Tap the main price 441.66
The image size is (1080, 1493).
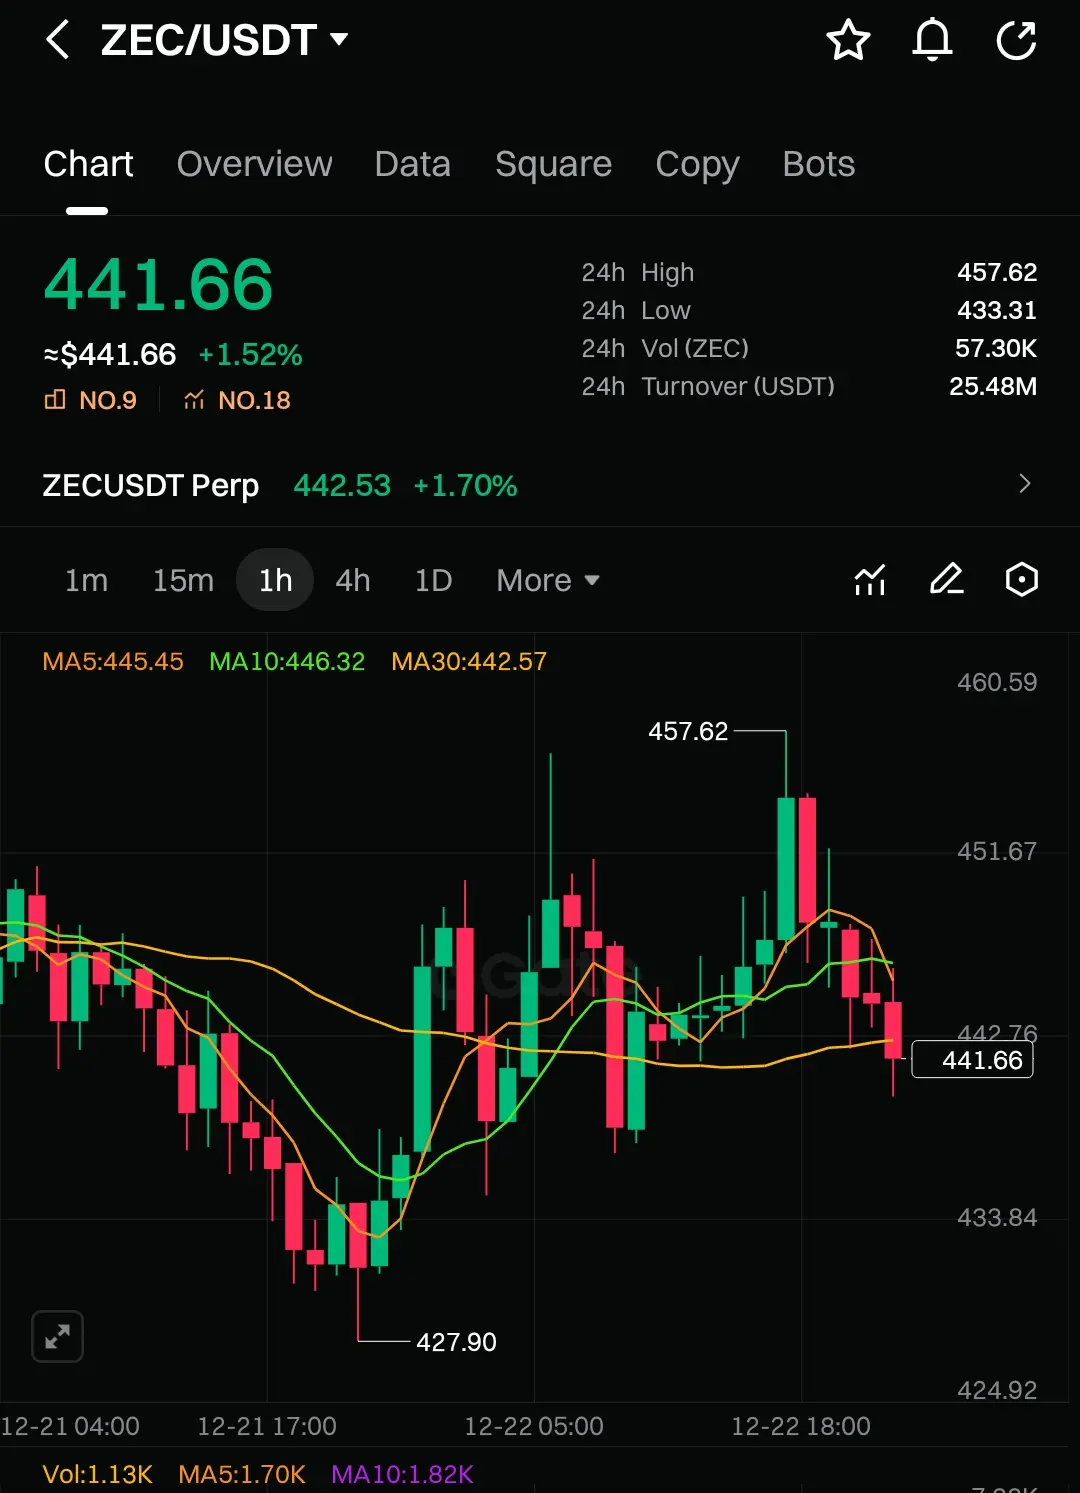click(158, 285)
